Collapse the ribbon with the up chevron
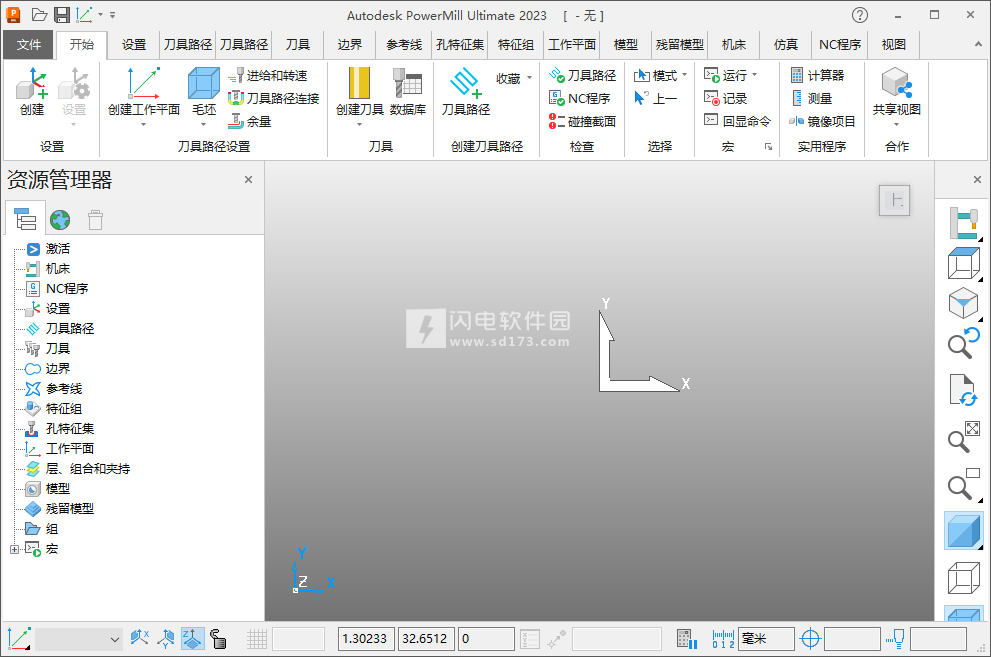This screenshot has width=991, height=657. pos(977,44)
